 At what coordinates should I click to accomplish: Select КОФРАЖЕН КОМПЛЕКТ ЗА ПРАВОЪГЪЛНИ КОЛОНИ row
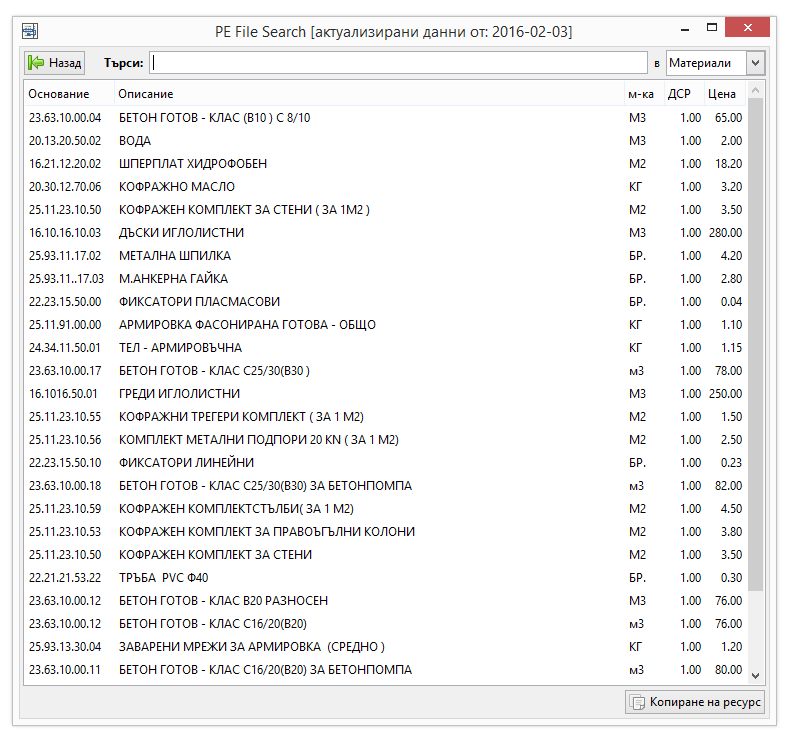click(385, 532)
